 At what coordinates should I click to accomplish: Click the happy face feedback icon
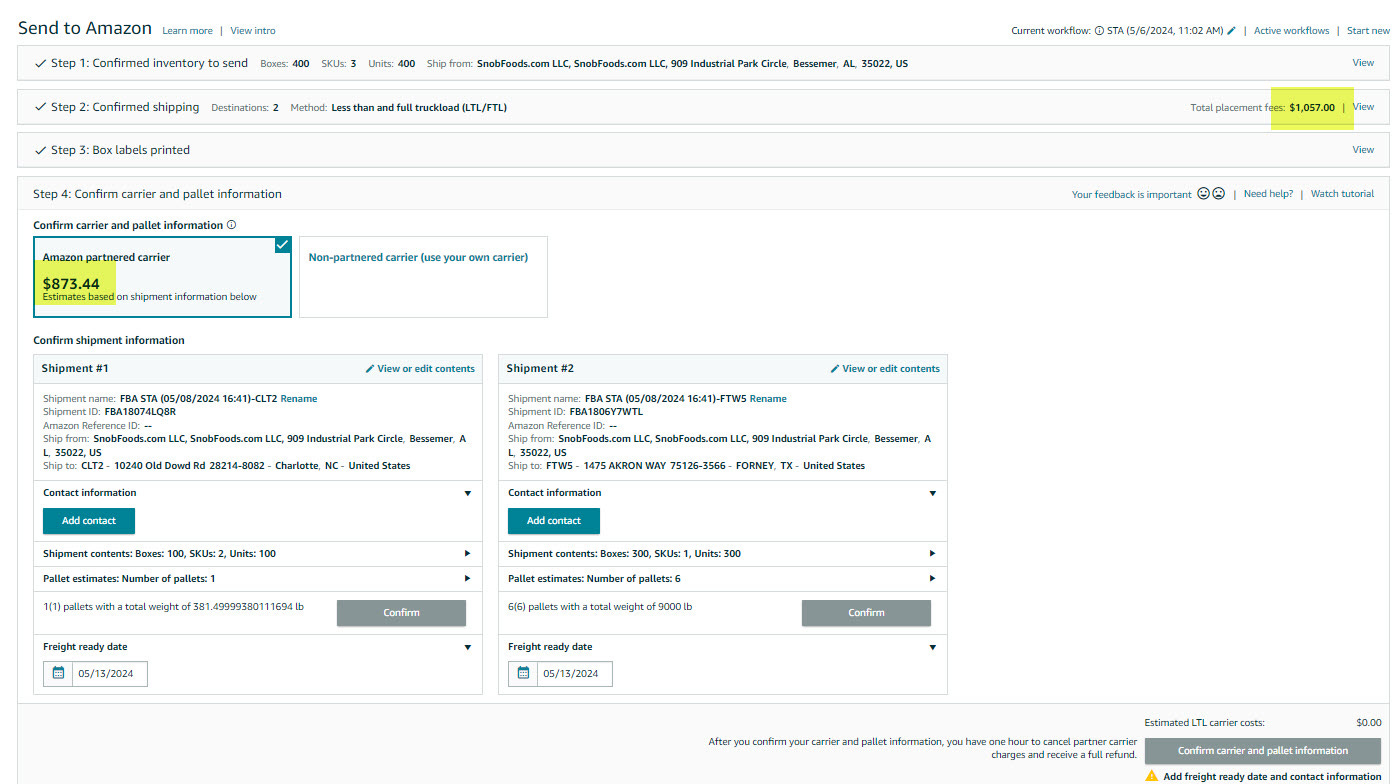tap(1203, 194)
